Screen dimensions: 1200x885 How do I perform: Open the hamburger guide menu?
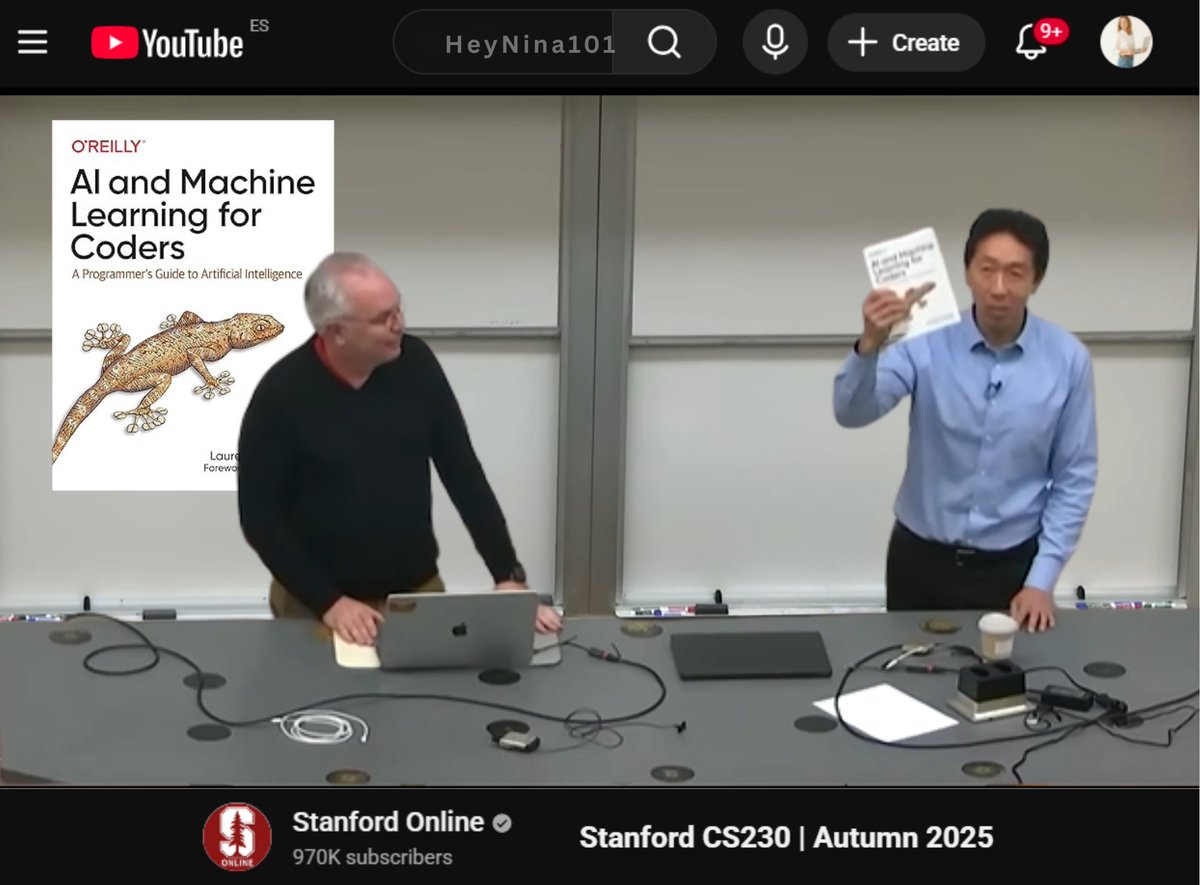[32, 42]
